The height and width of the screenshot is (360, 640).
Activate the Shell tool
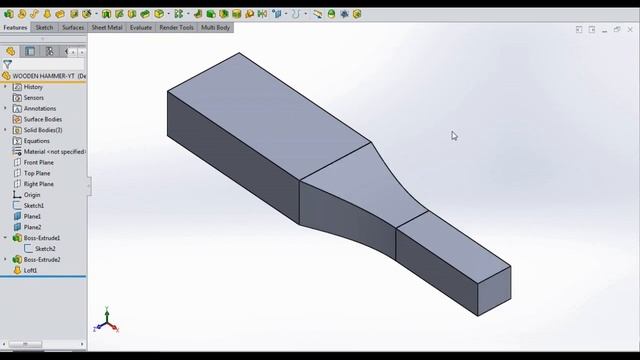point(224,14)
